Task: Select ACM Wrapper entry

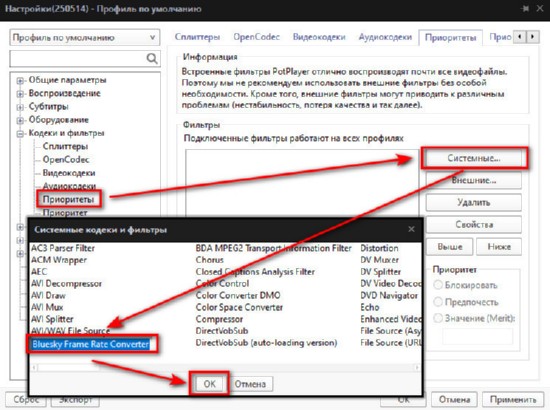Action: point(59,260)
